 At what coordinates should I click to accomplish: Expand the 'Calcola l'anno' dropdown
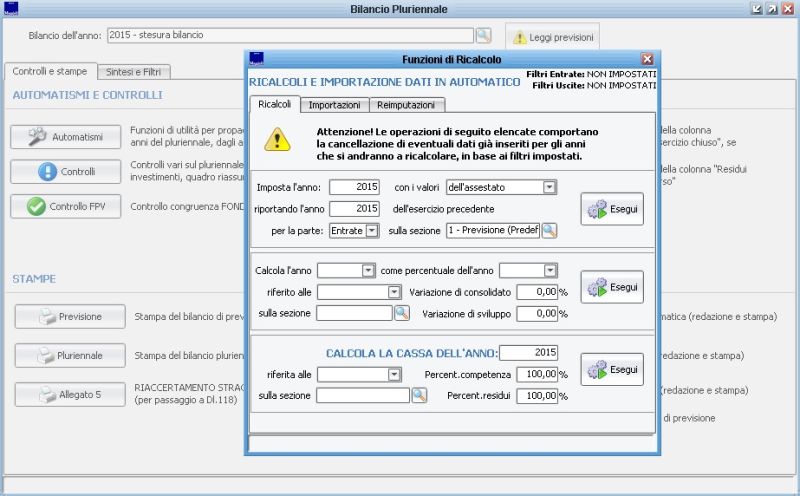click(x=367, y=270)
